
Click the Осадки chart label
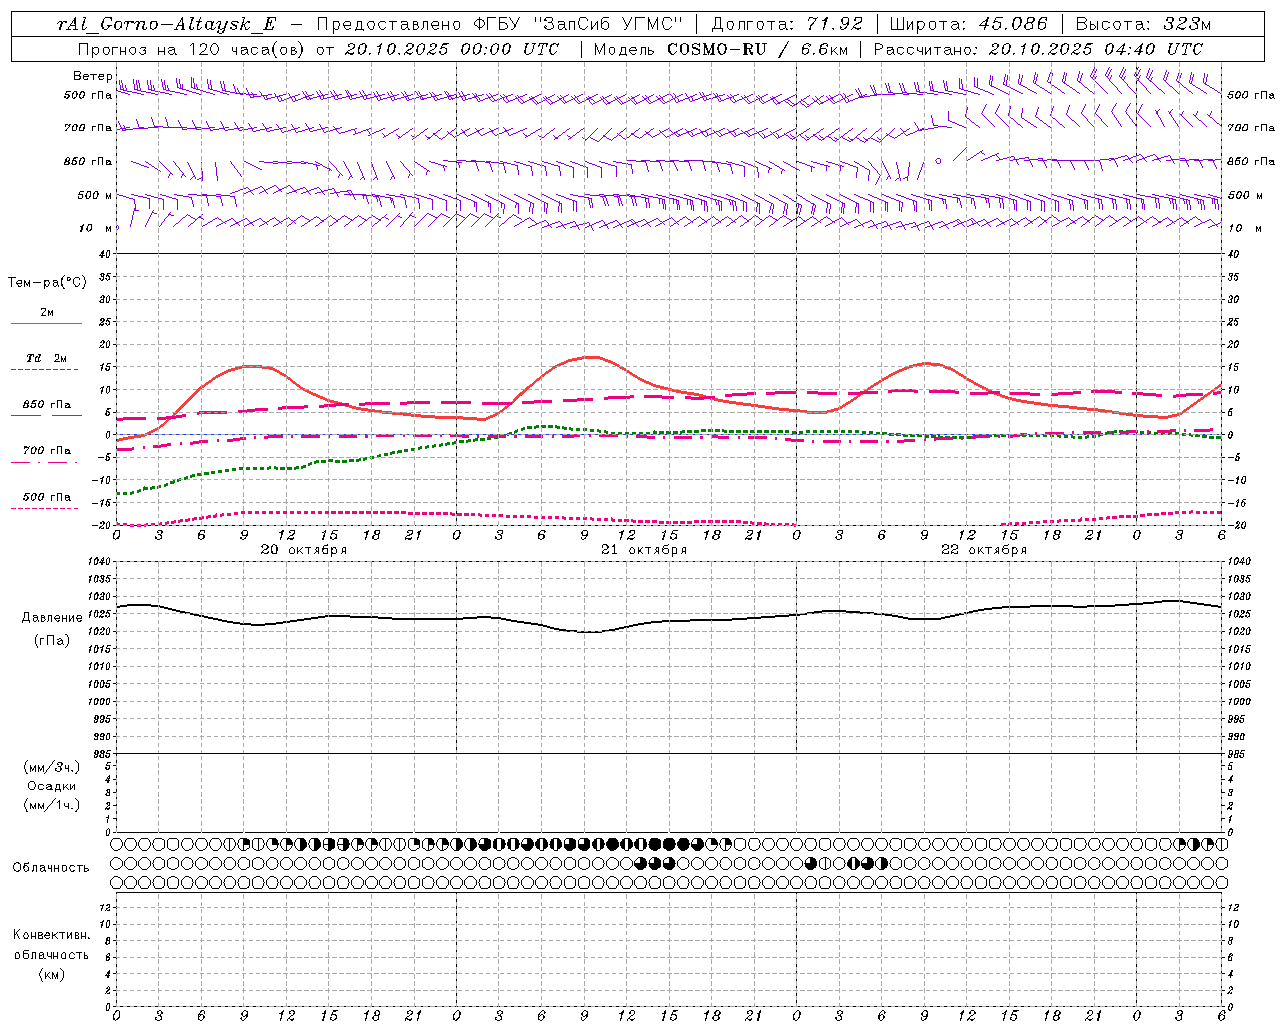52,786
